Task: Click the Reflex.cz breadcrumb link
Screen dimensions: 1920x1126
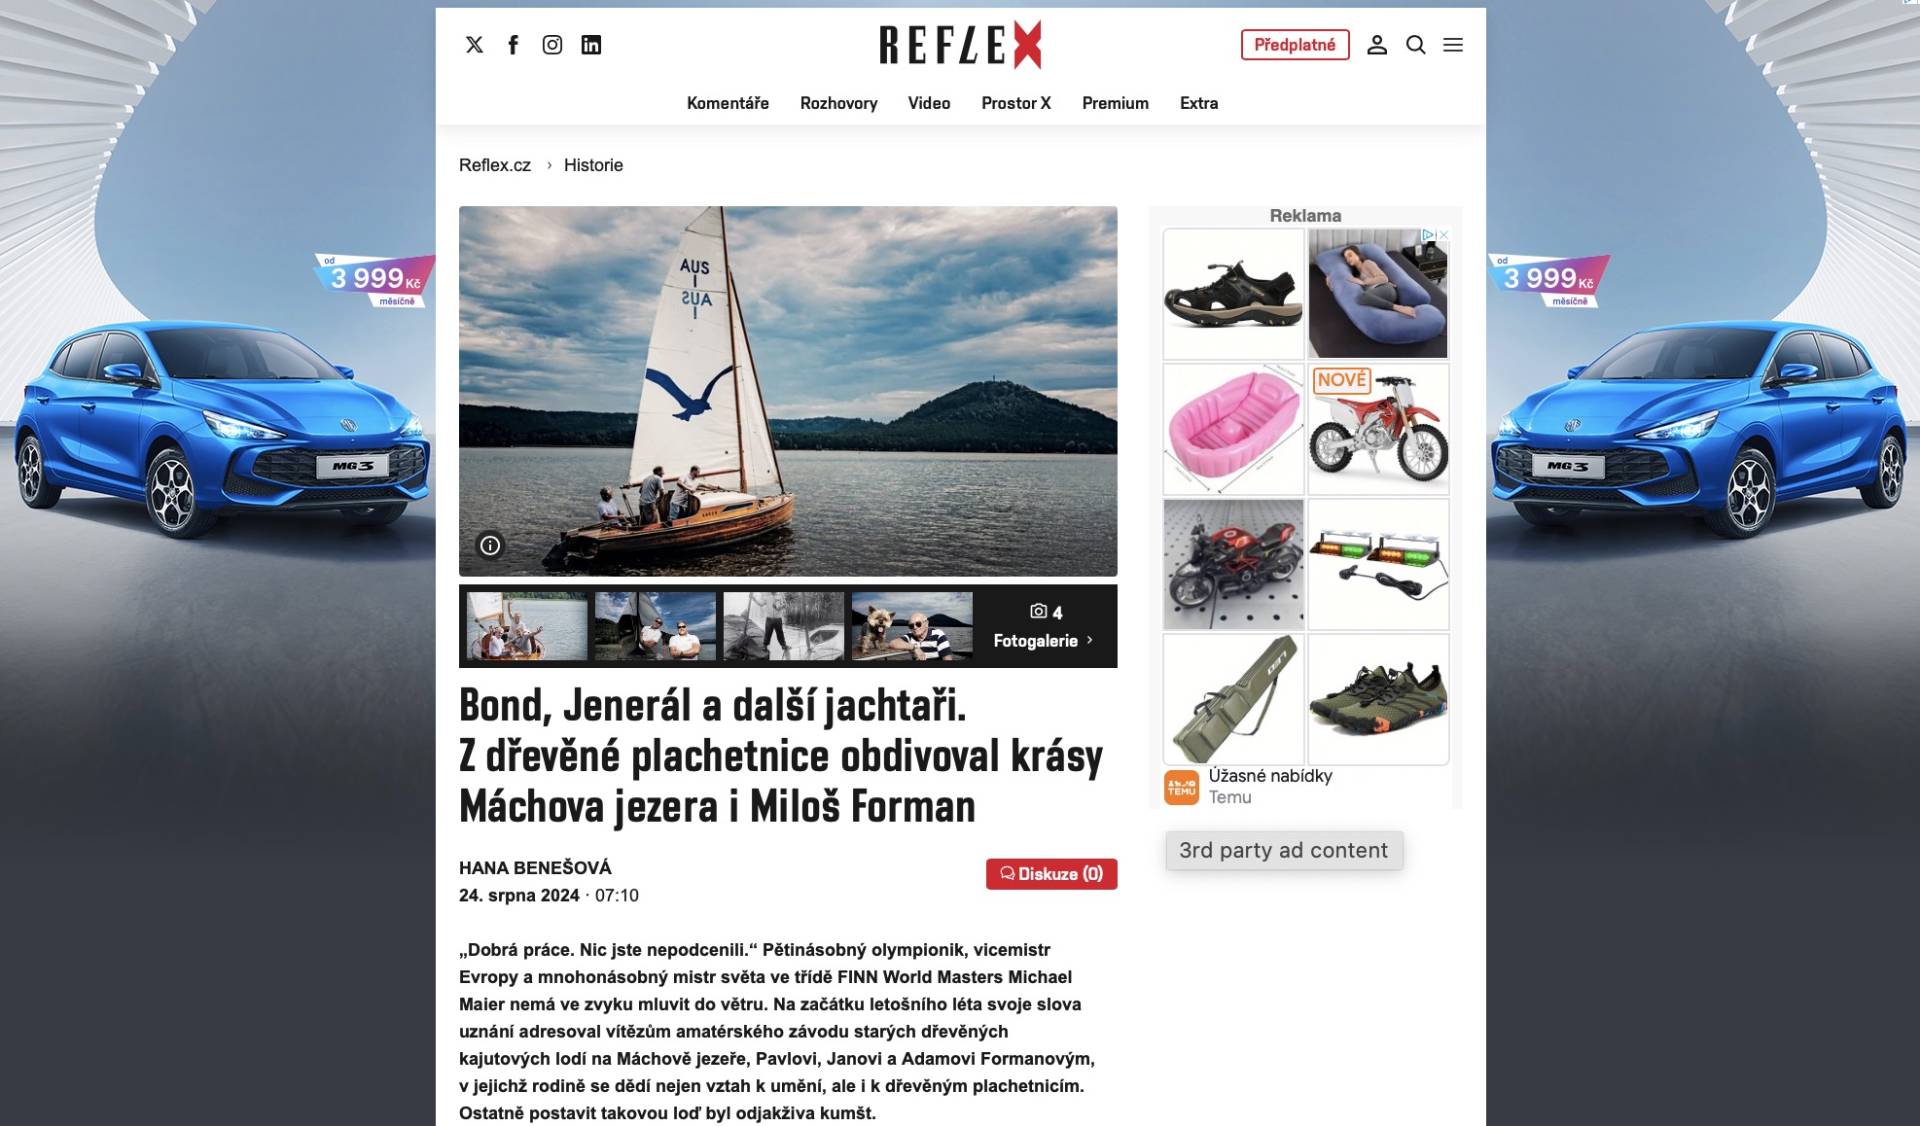Action: [x=494, y=165]
